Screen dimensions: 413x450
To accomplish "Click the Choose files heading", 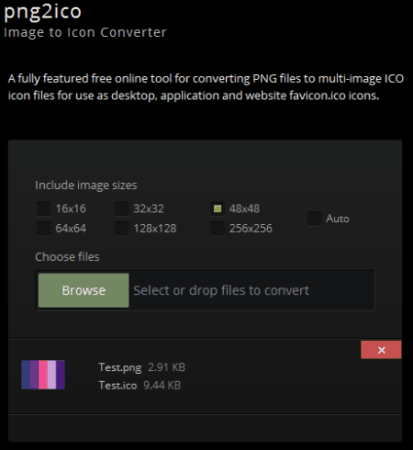I will click(67, 257).
